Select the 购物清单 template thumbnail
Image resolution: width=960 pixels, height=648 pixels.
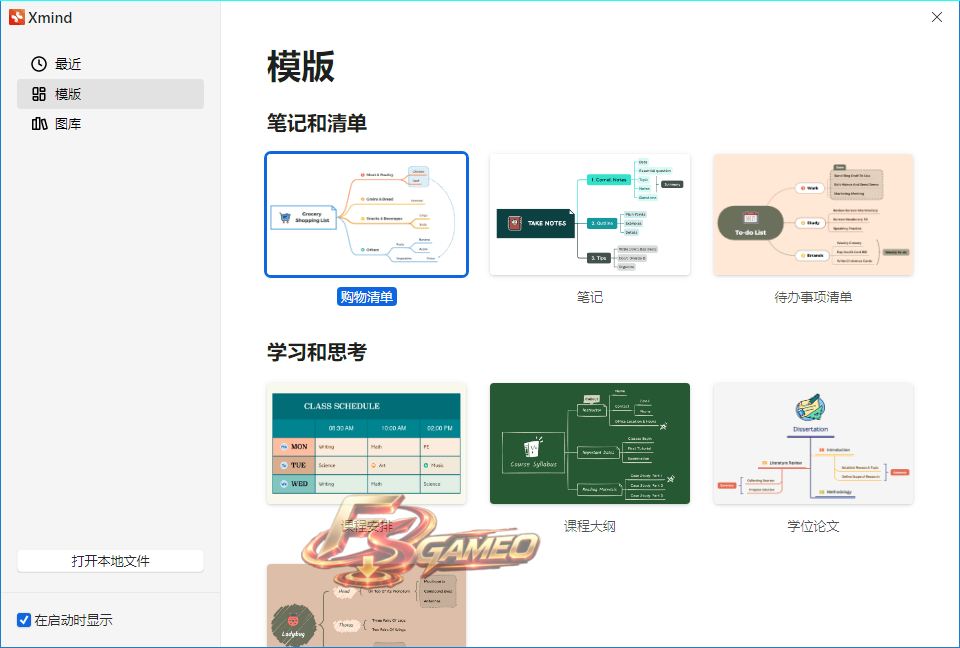[366, 214]
